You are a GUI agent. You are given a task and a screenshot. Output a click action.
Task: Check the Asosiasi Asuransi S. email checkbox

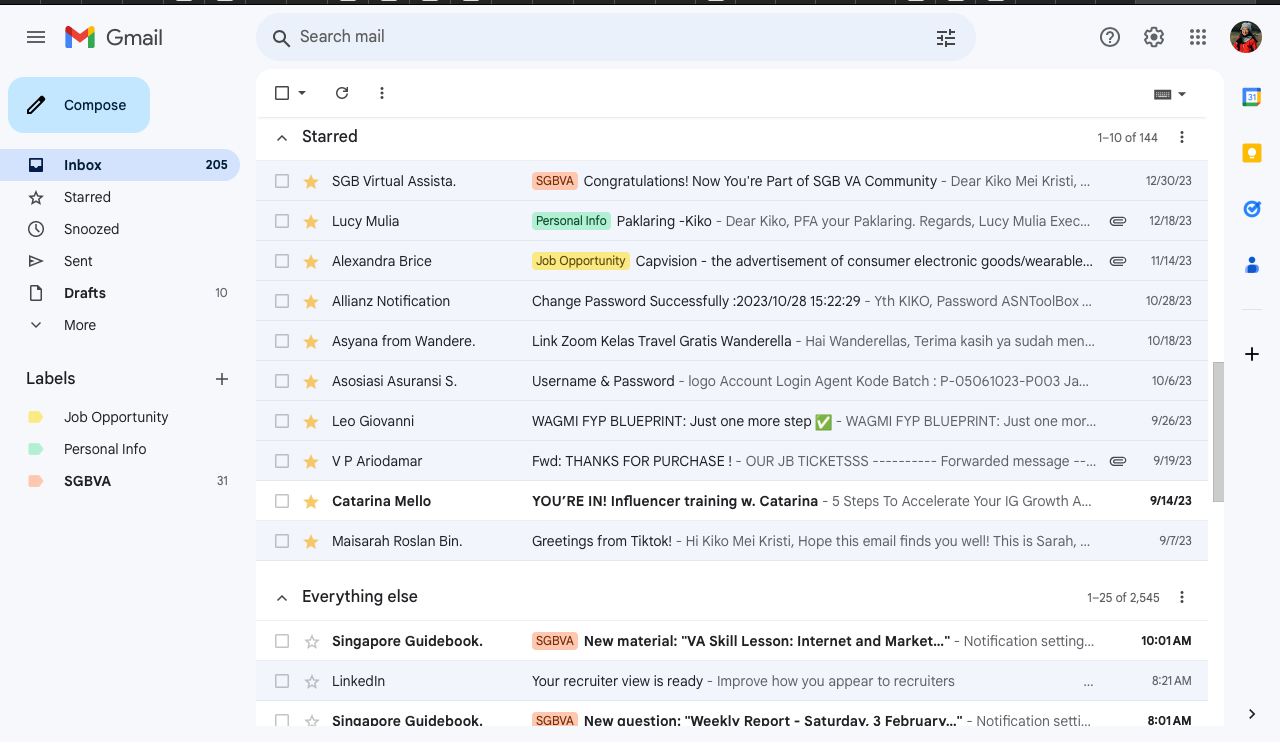click(282, 381)
